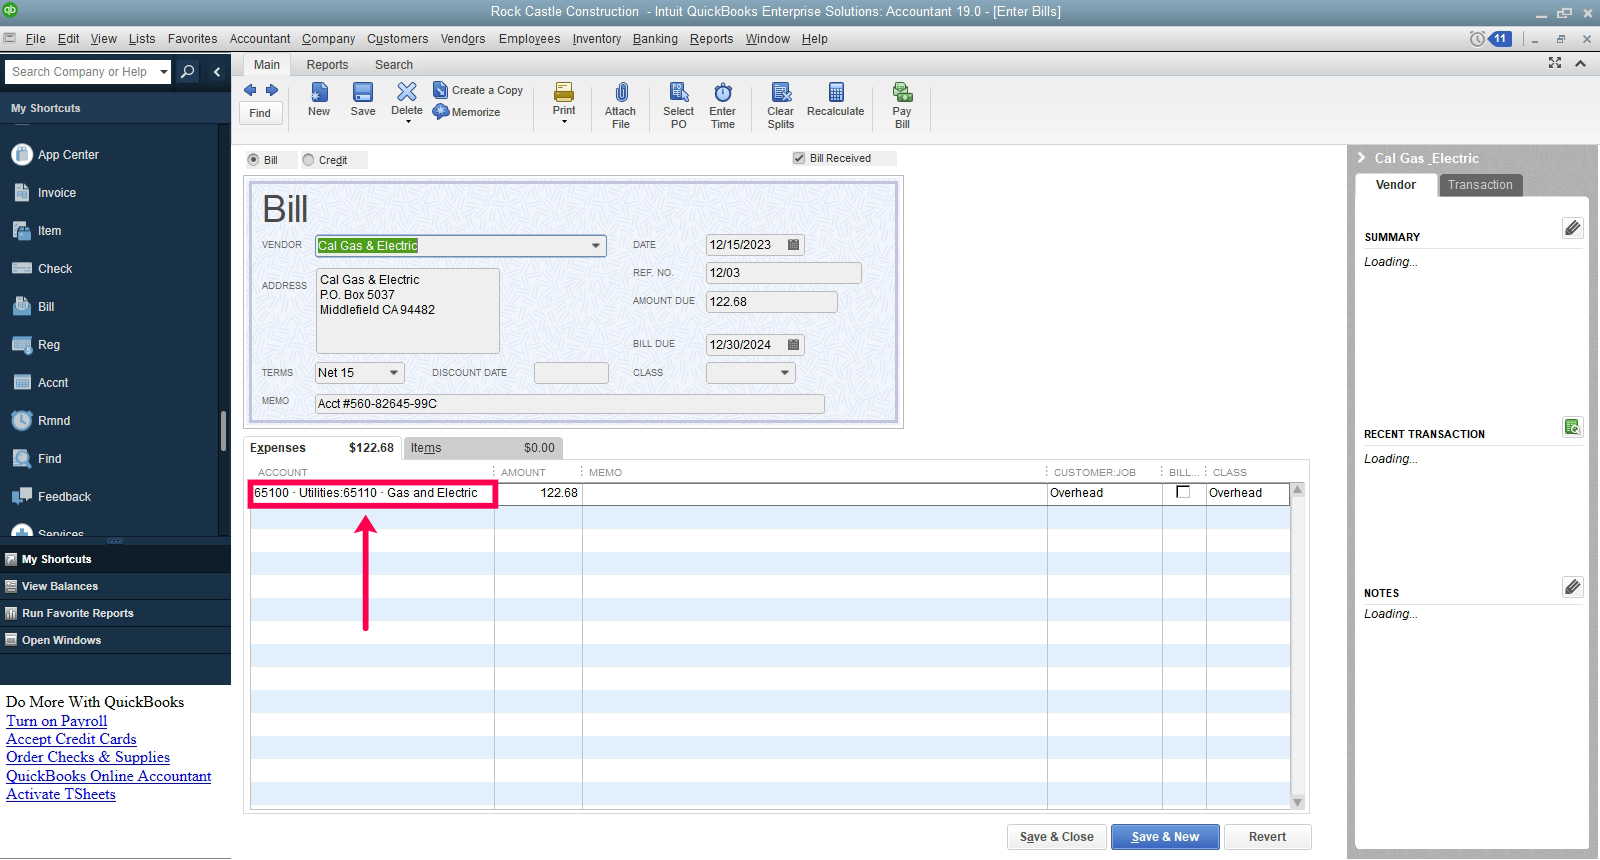Expand the Delete button's dropdown arrow
The image size is (1600, 860).
(x=408, y=122)
